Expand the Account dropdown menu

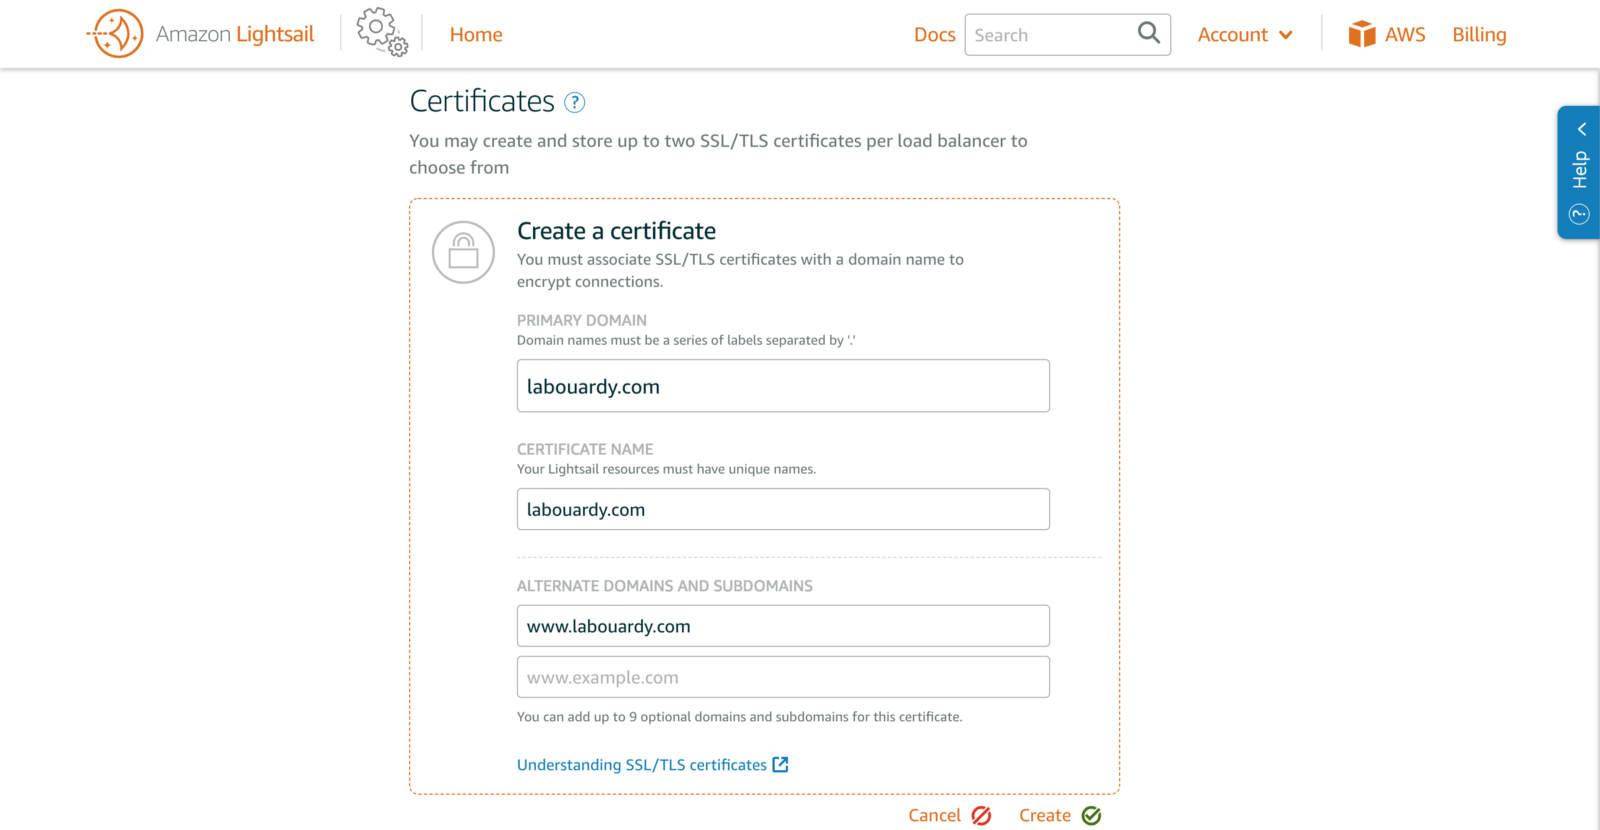(x=1245, y=35)
